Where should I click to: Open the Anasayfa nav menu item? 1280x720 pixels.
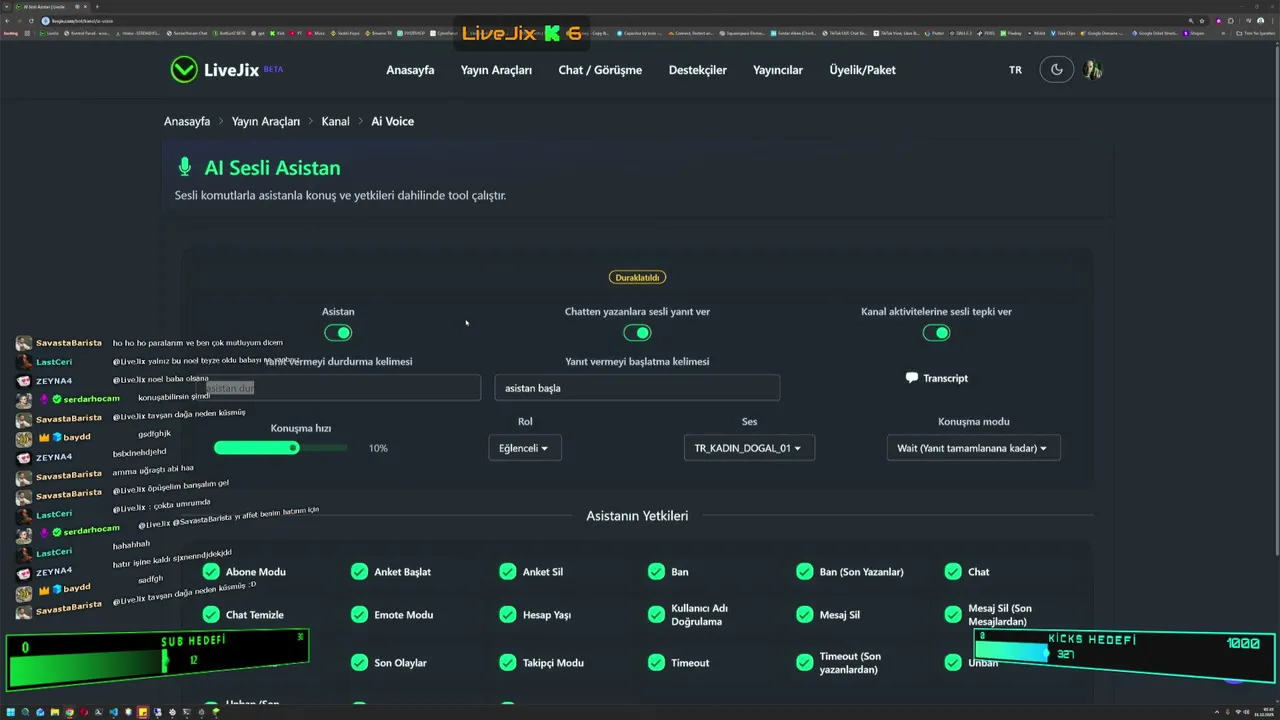click(410, 70)
